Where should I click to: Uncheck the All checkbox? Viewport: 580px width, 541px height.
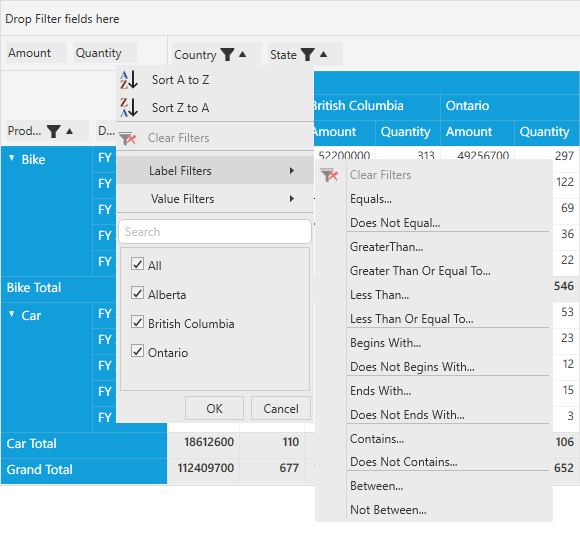tap(138, 264)
